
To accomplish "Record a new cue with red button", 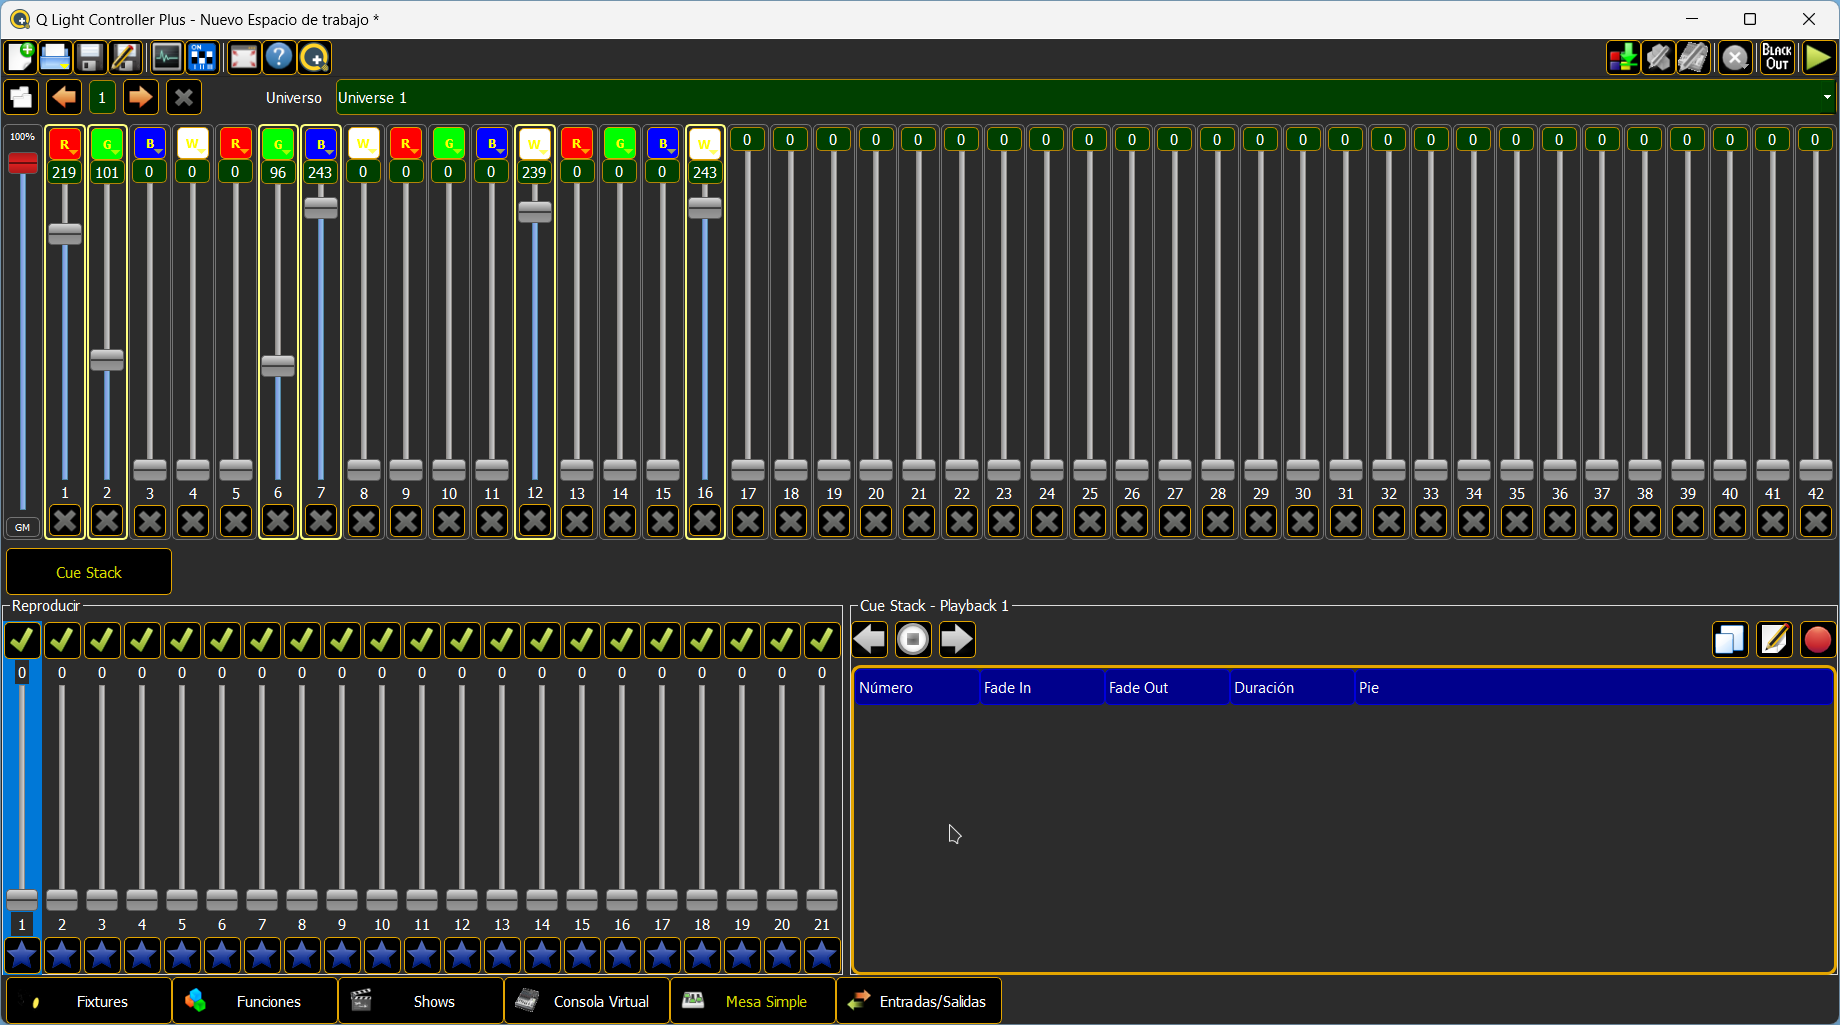I will click(x=1817, y=639).
